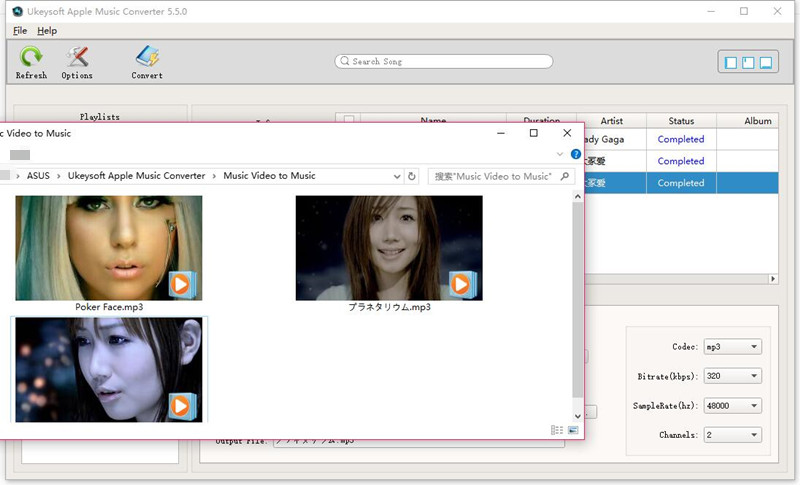800x485 pixels.
Task: Click the Poker Face.mp3 file name
Action: click(x=109, y=307)
